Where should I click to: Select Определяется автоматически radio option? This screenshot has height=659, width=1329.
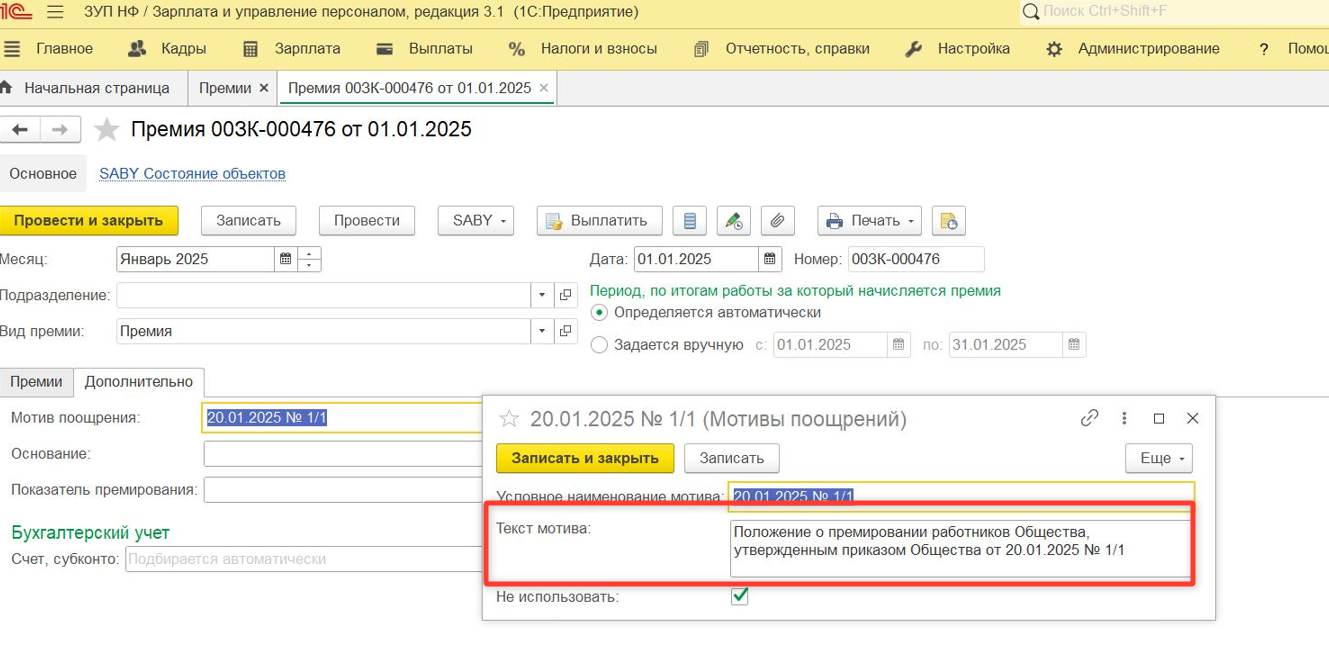coord(600,312)
